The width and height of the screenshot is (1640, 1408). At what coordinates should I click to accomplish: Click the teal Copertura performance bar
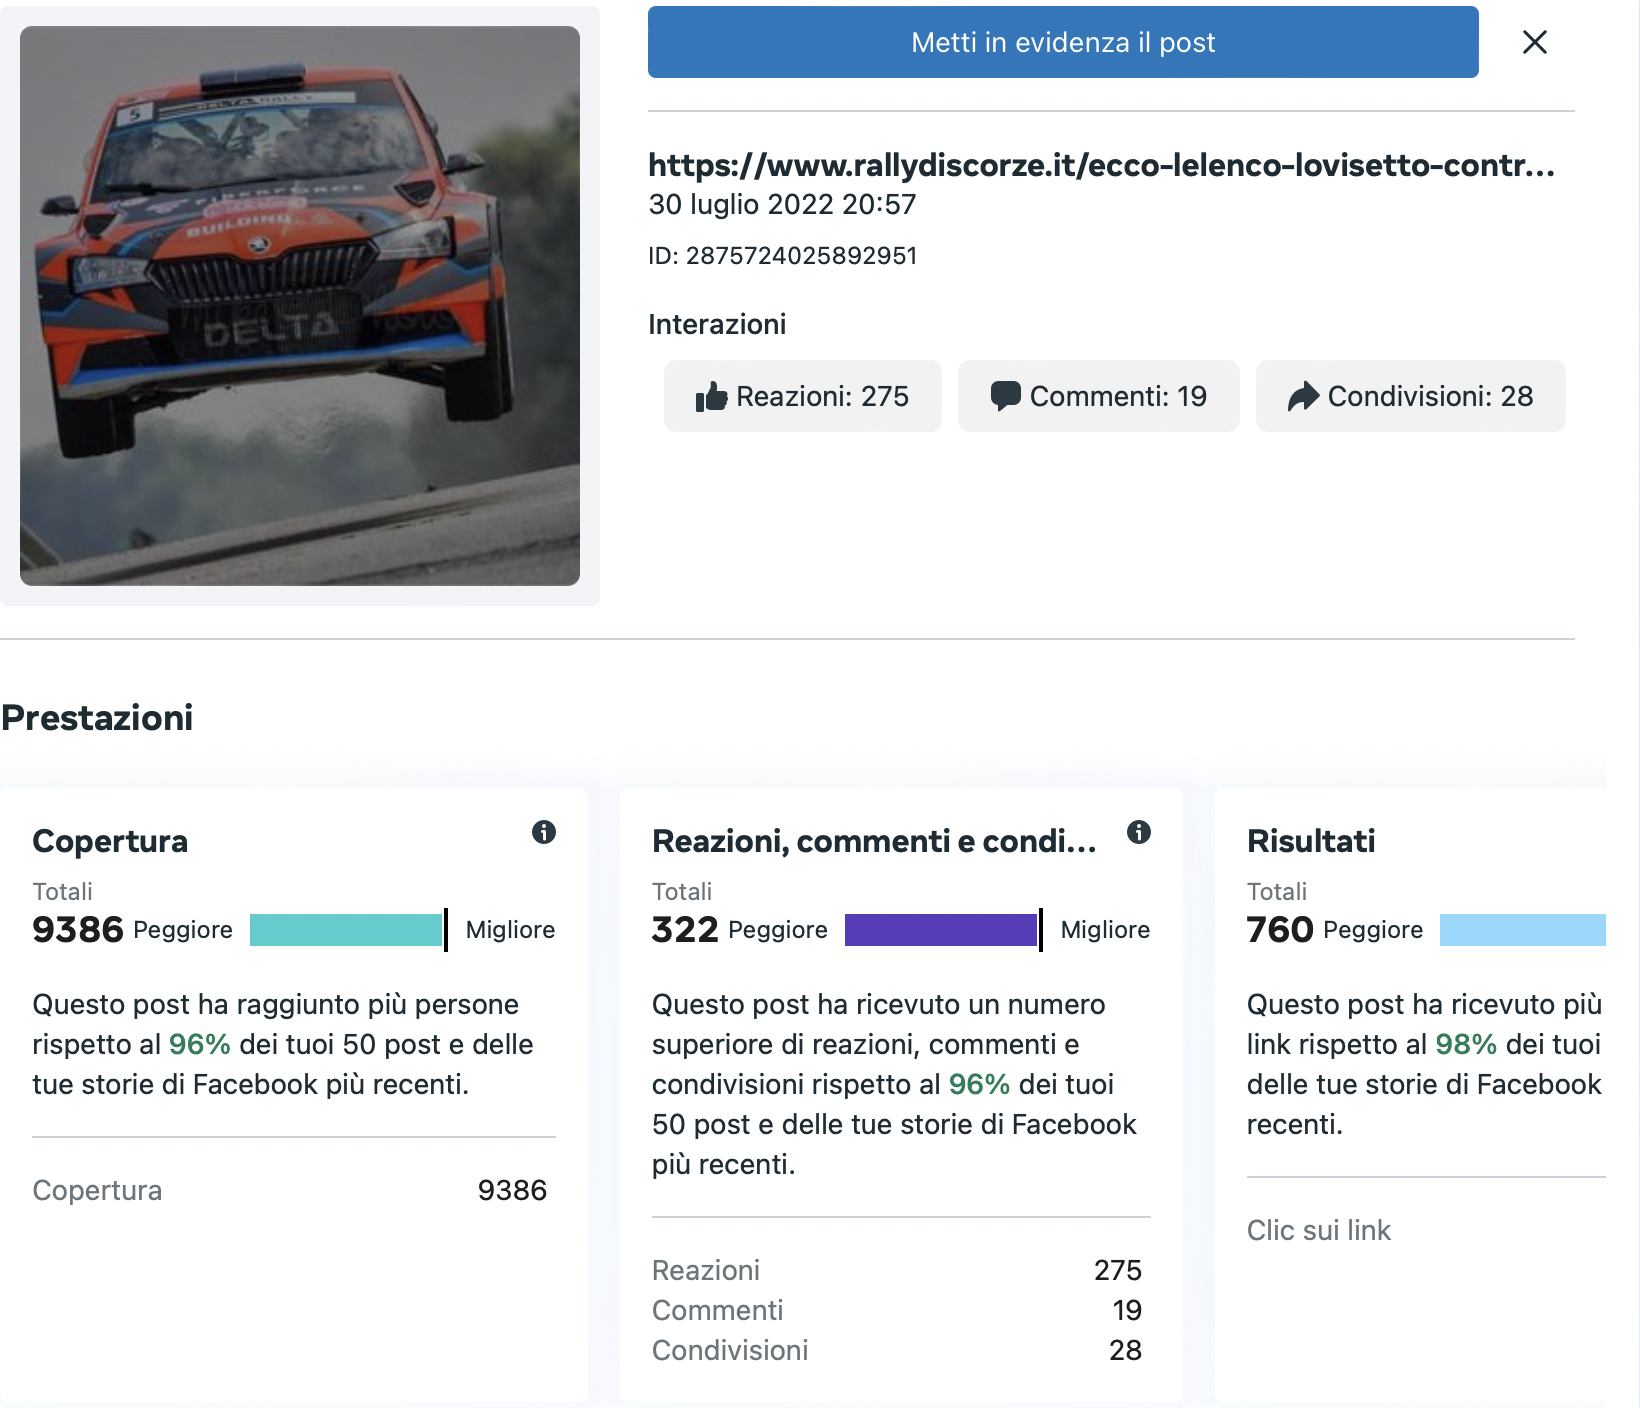[x=345, y=930]
